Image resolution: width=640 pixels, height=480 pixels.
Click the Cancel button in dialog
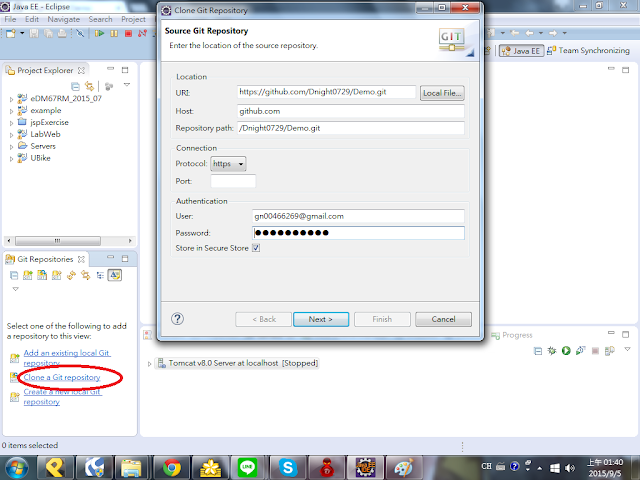click(443, 319)
